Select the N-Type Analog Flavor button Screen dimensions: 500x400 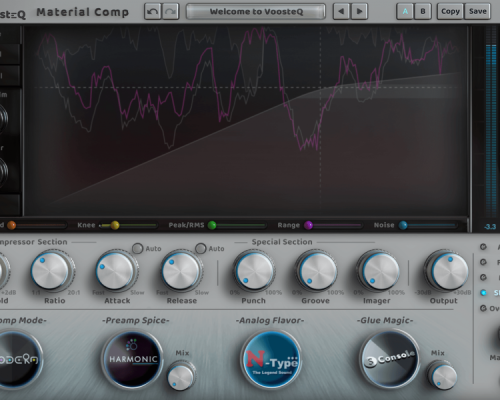271,359
